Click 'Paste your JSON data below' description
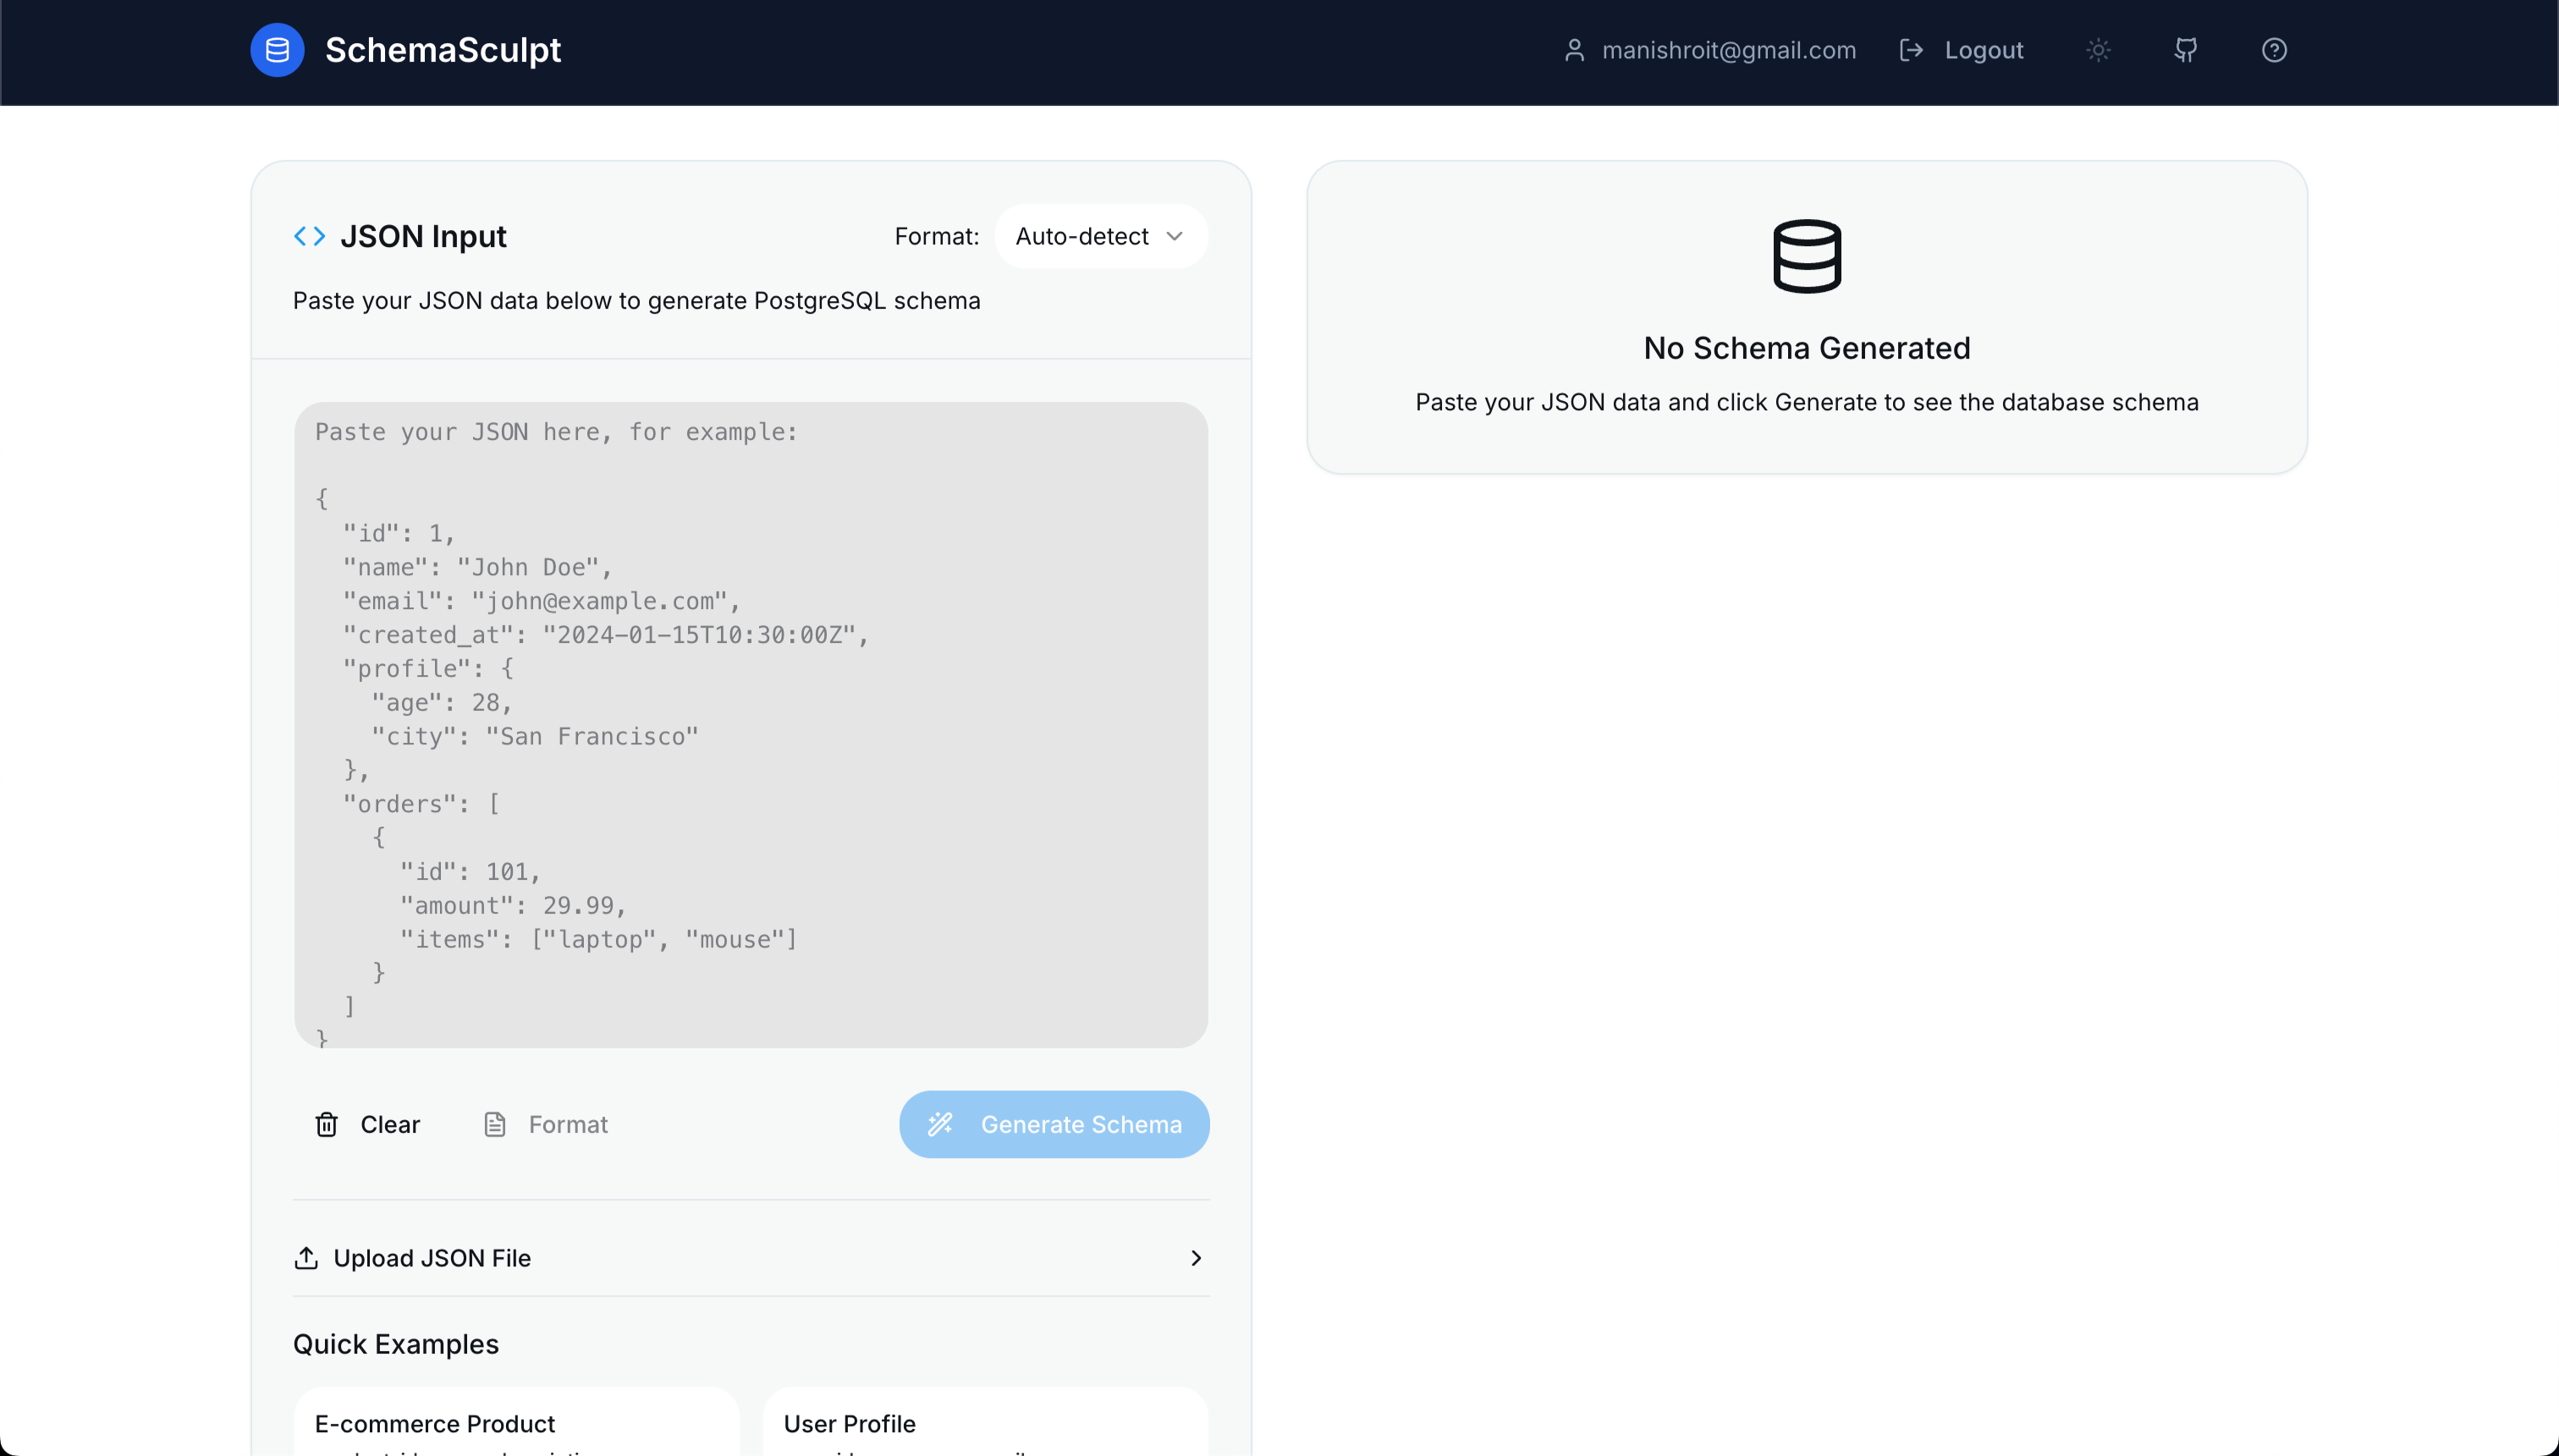 coord(636,301)
